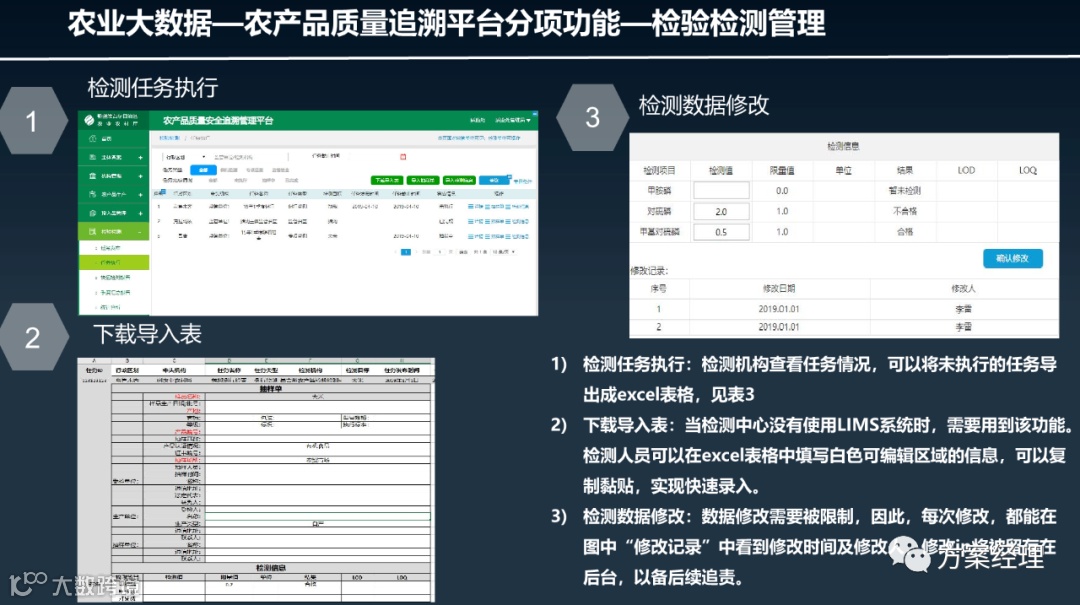Open the home icon in platform sidebar
Screen dimensions: 1080x605
92,139
